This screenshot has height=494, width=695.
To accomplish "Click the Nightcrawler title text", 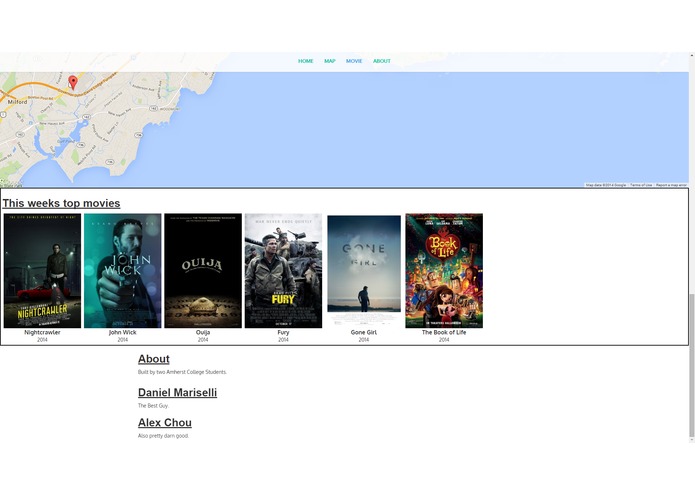I will click(42, 332).
